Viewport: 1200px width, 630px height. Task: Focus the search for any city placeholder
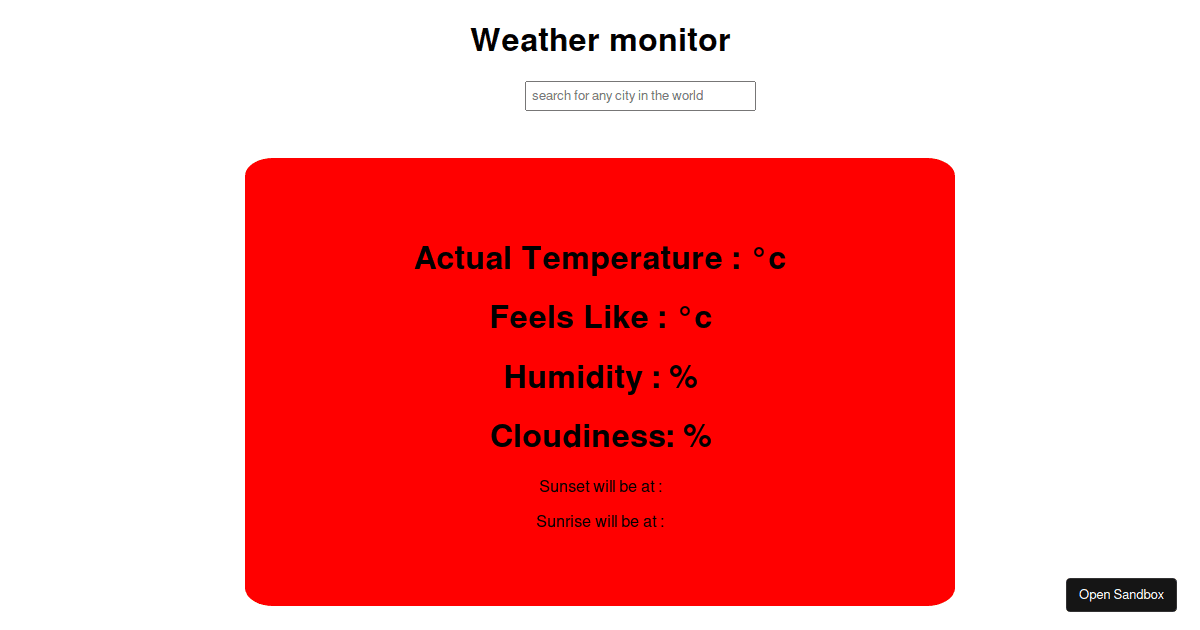(618, 96)
